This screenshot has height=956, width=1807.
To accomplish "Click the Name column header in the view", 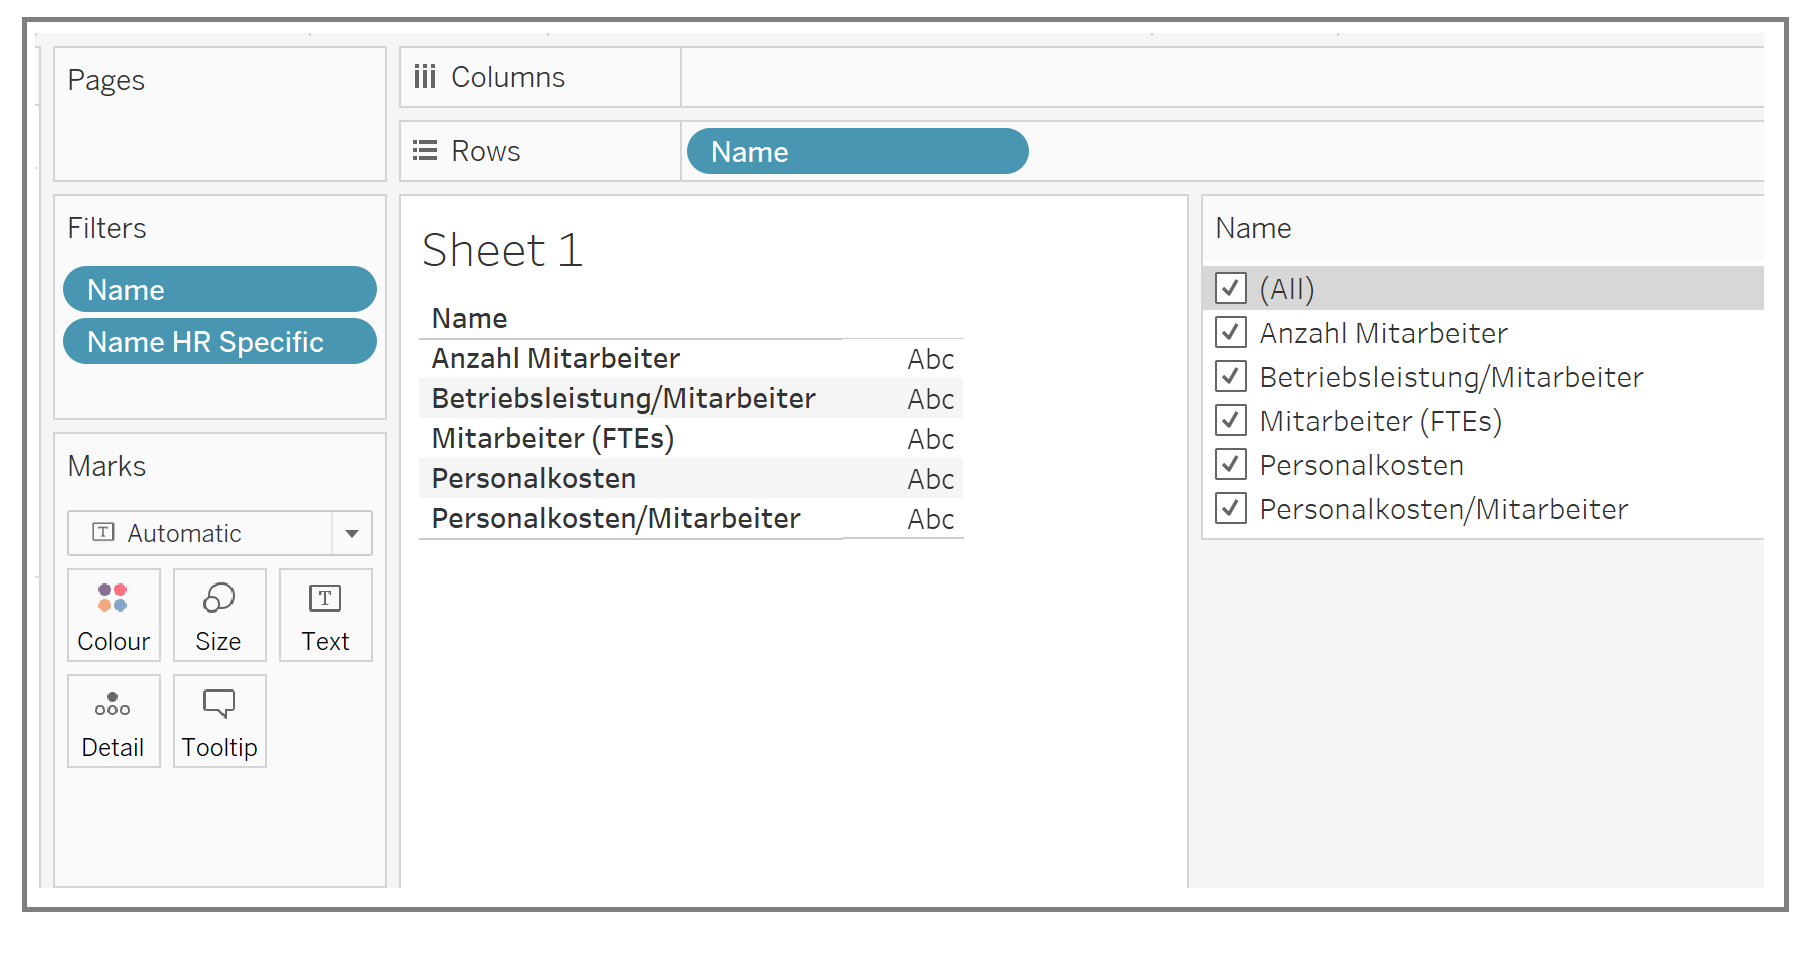I will coord(469,318).
